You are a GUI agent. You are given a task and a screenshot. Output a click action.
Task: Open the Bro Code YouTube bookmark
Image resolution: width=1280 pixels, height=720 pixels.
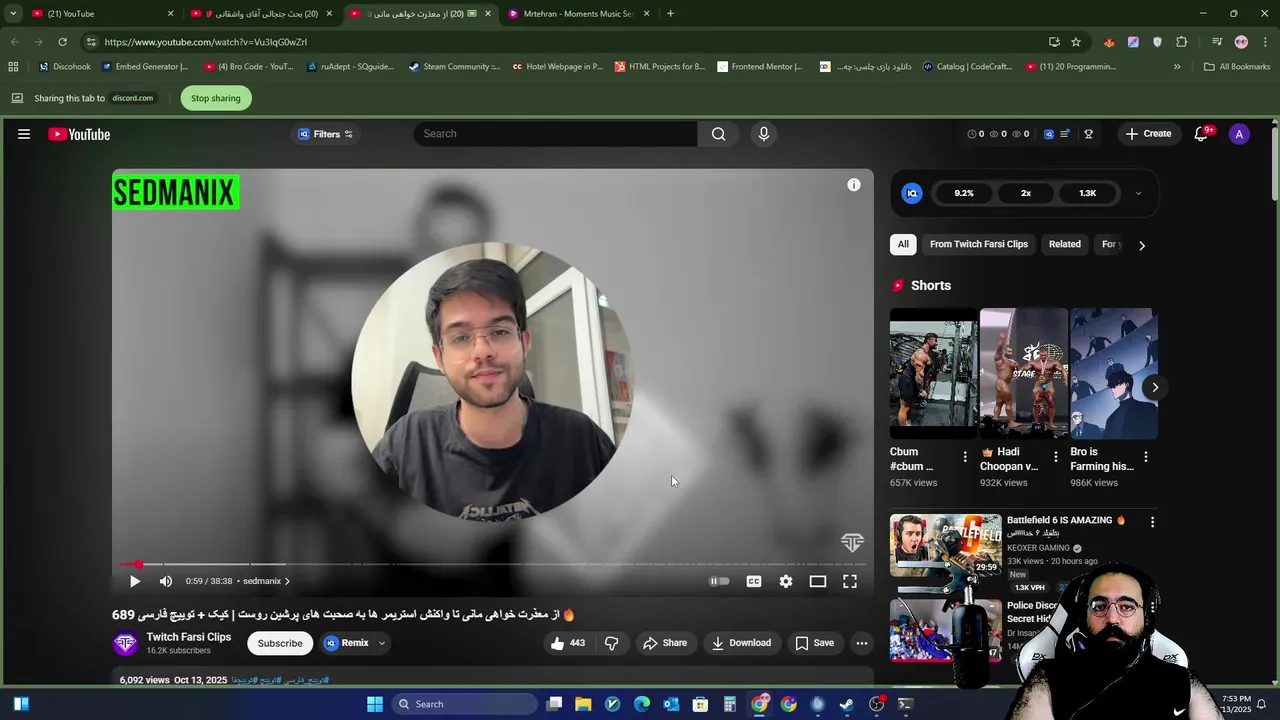tap(249, 67)
